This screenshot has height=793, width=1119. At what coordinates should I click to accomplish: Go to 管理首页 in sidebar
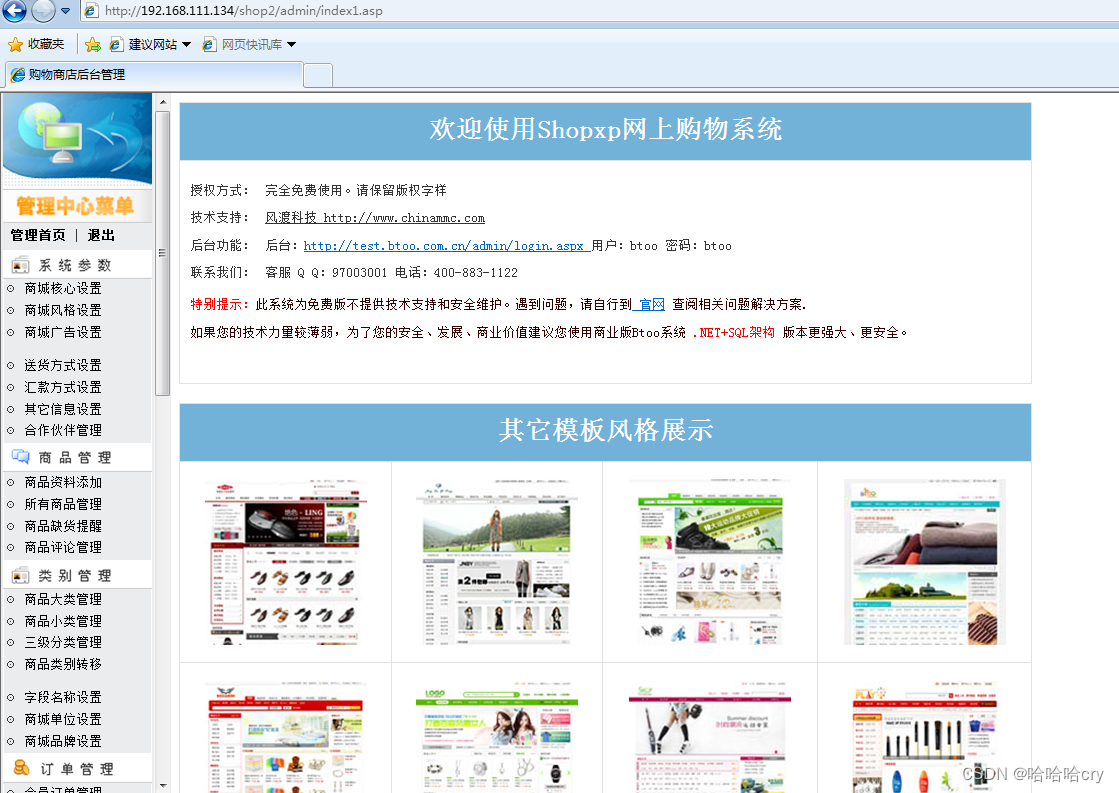coord(38,236)
